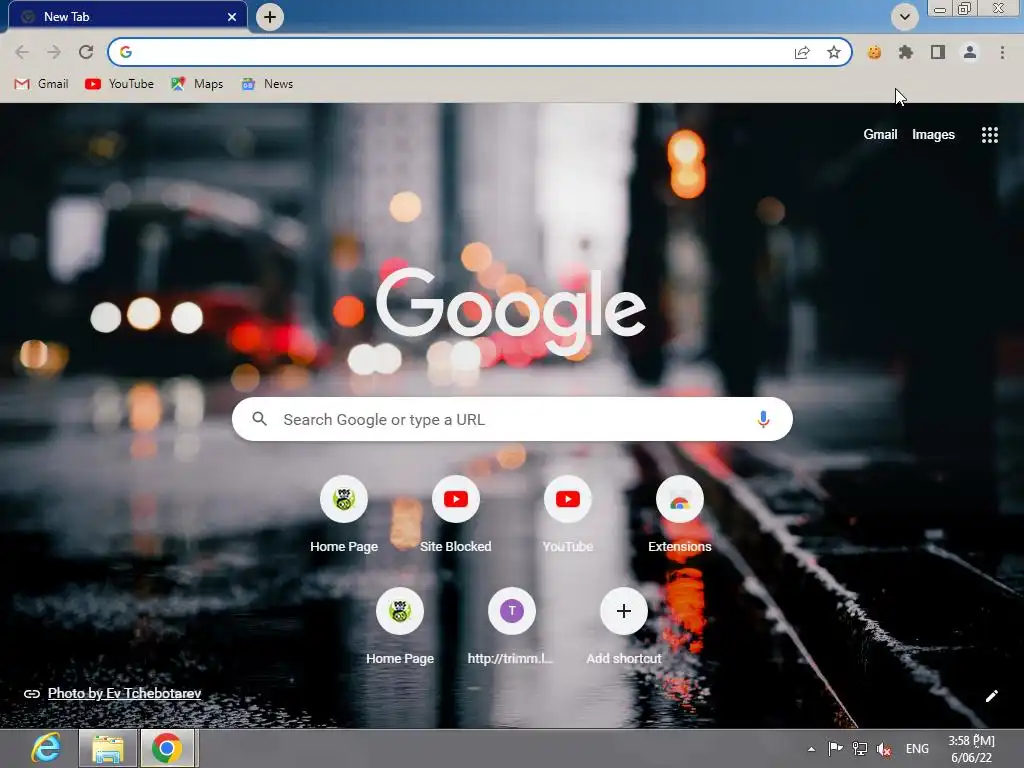Open File Explorer from the taskbar

pos(108,748)
